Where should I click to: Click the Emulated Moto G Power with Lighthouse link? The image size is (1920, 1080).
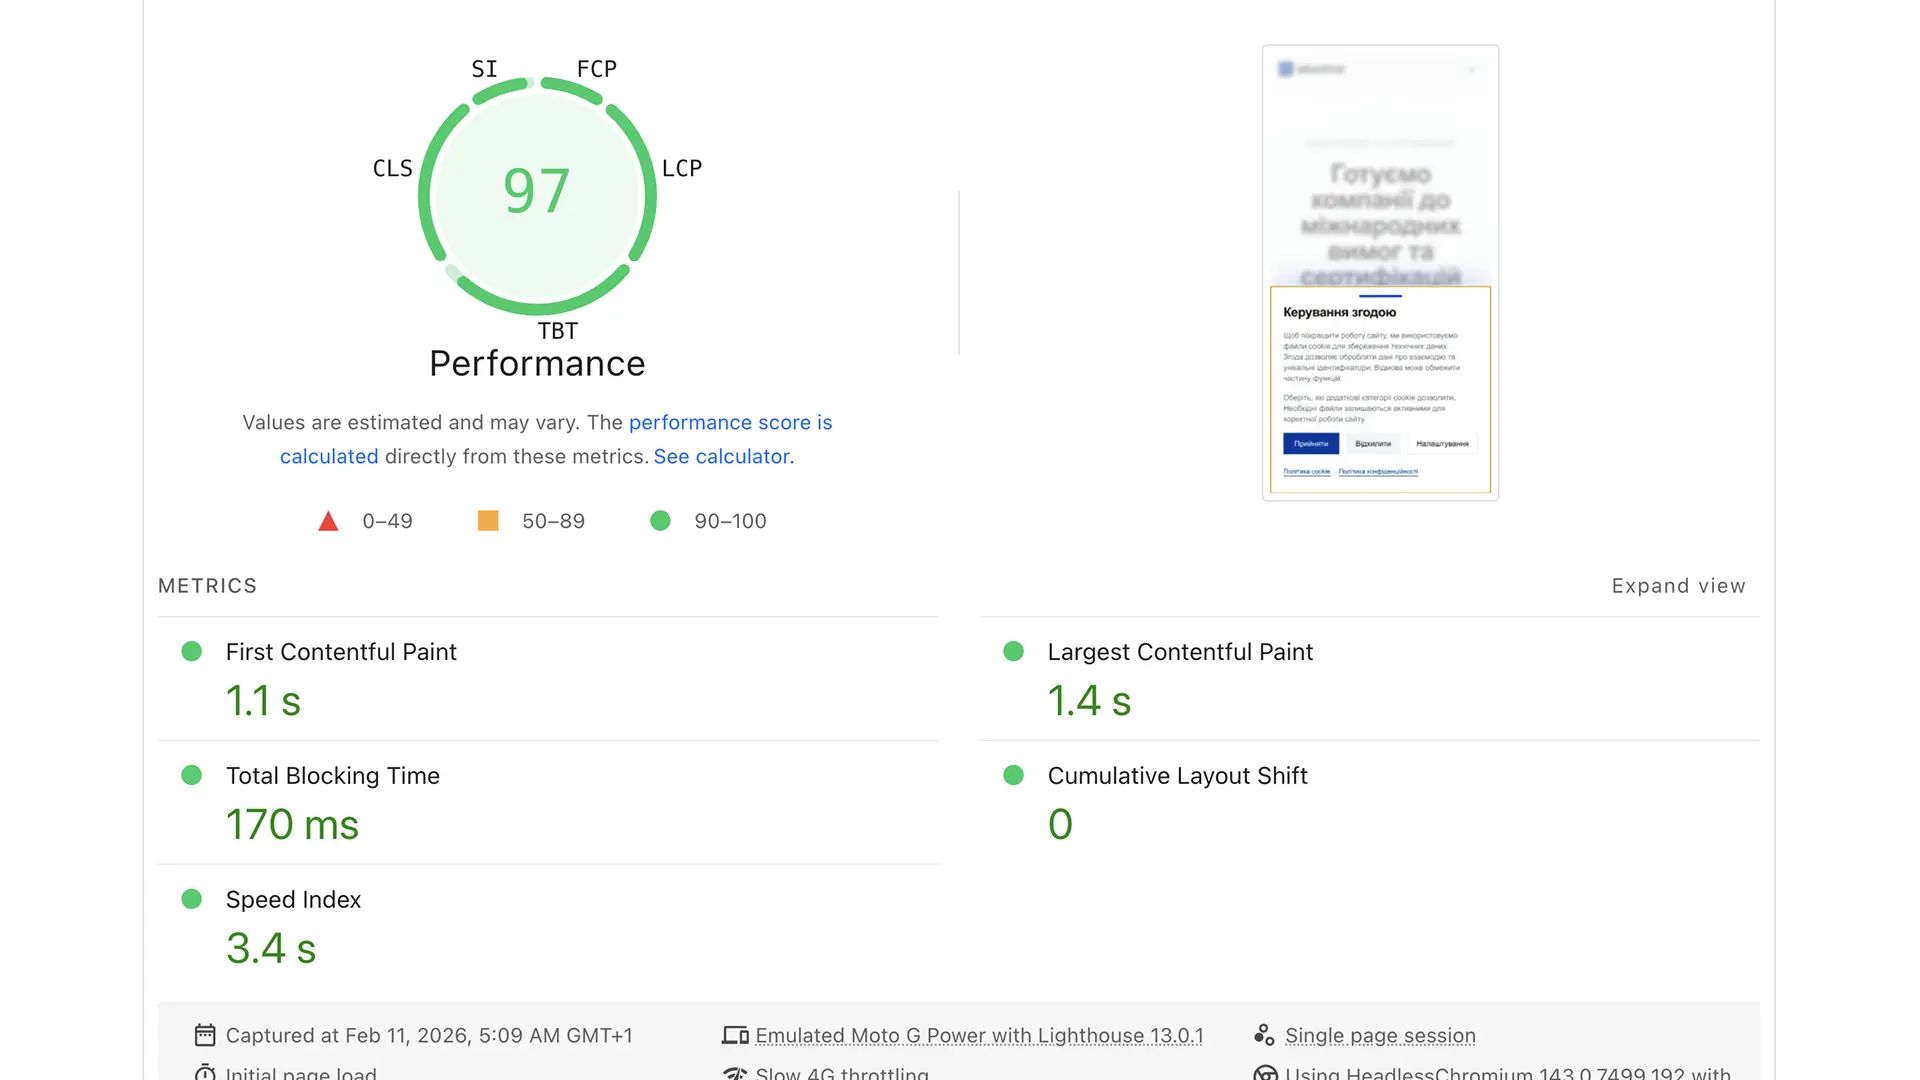pos(979,1035)
